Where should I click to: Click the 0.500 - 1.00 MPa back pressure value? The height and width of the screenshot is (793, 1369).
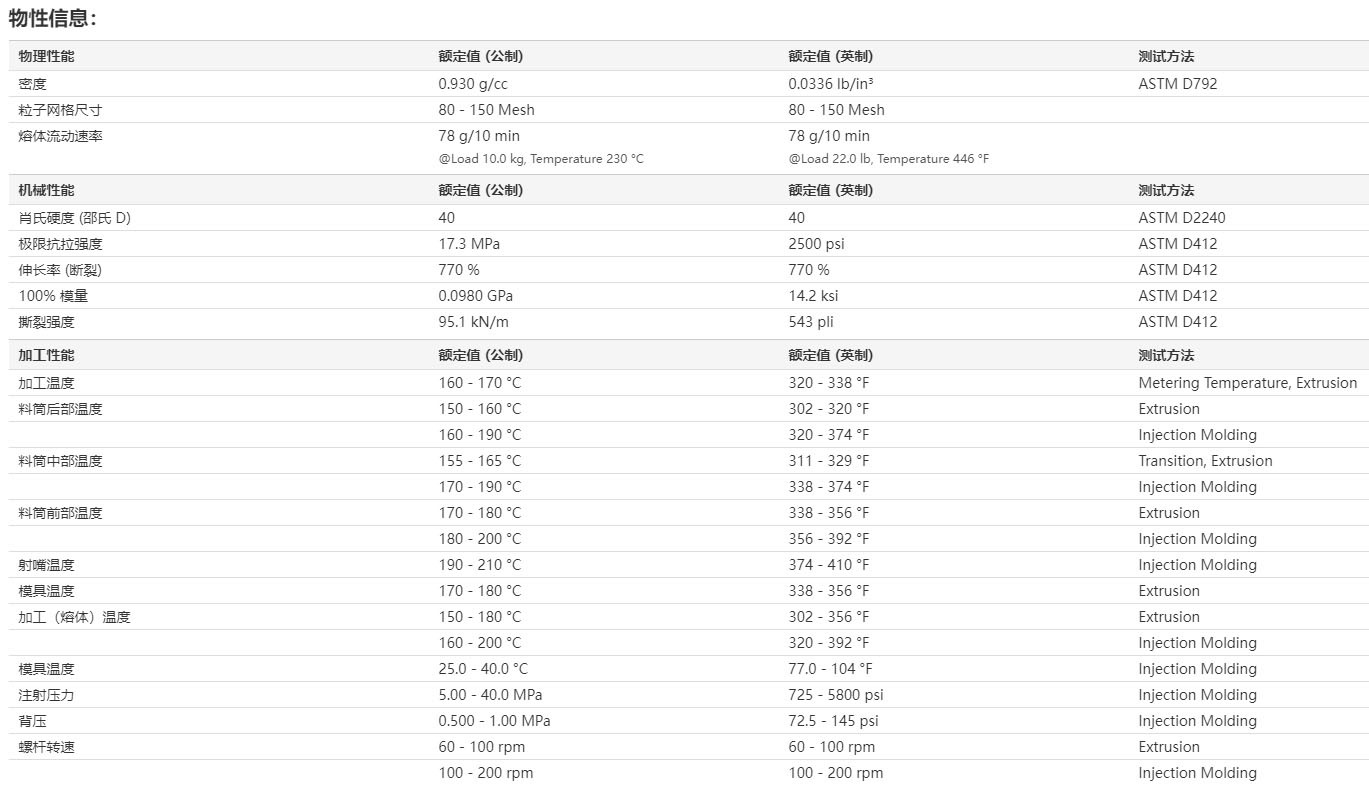tap(494, 721)
